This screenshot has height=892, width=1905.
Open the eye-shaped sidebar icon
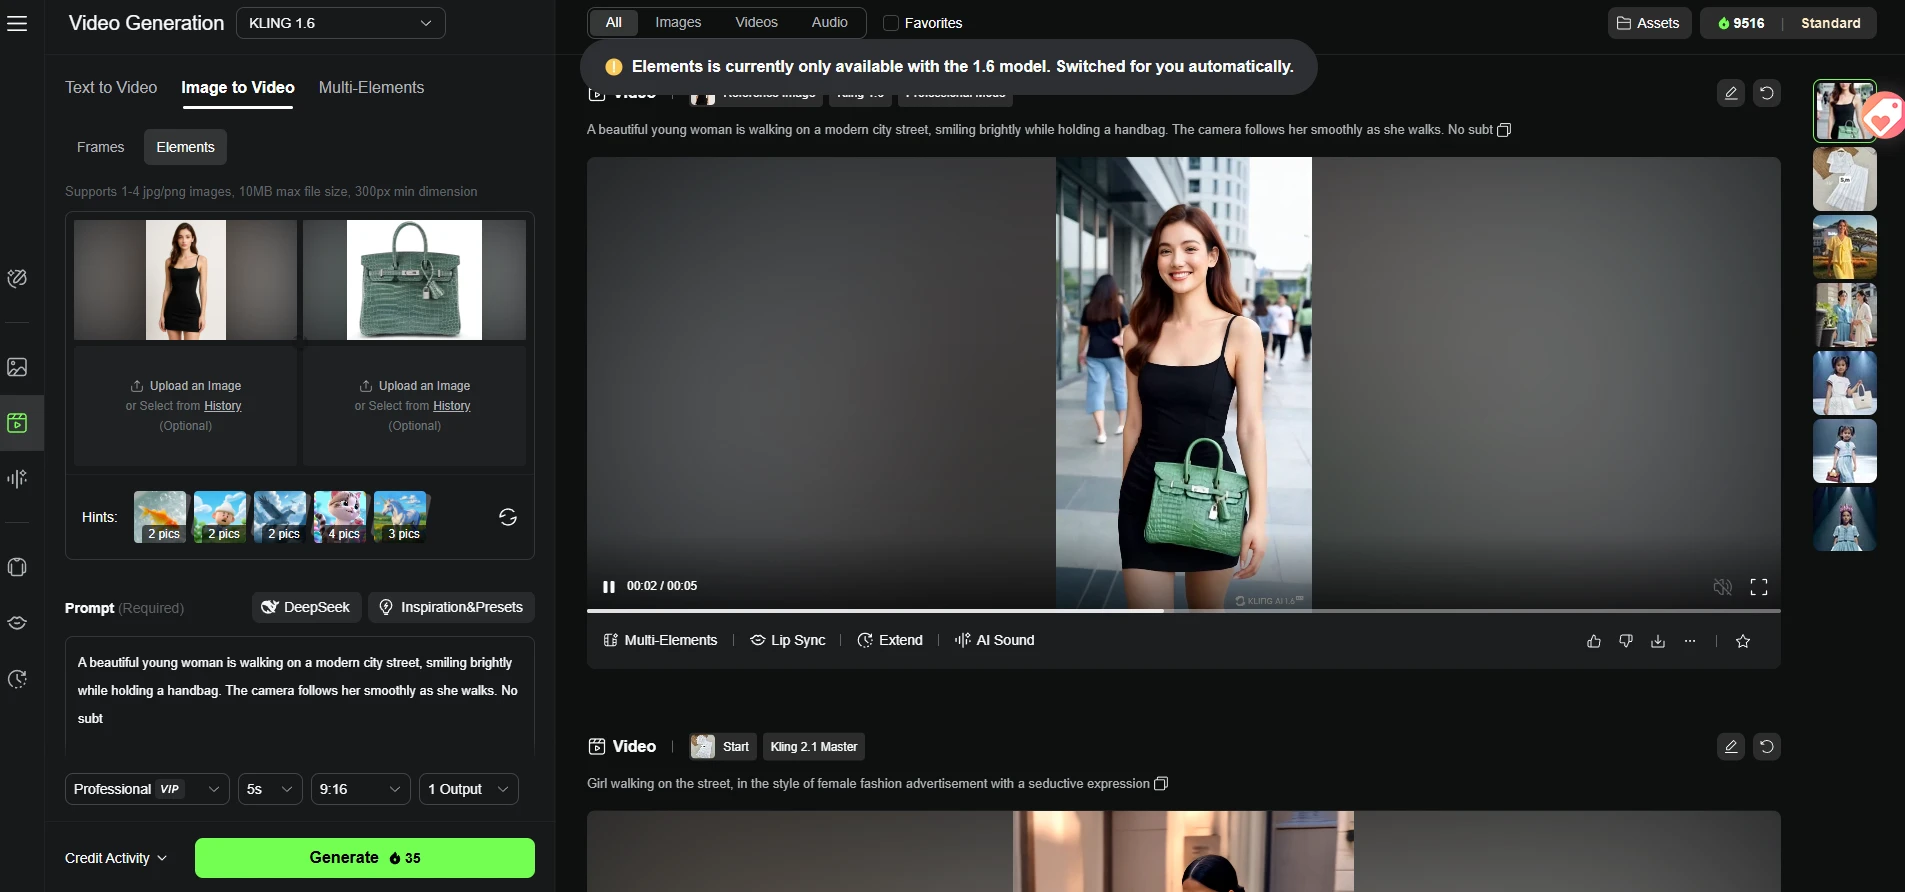(x=17, y=623)
